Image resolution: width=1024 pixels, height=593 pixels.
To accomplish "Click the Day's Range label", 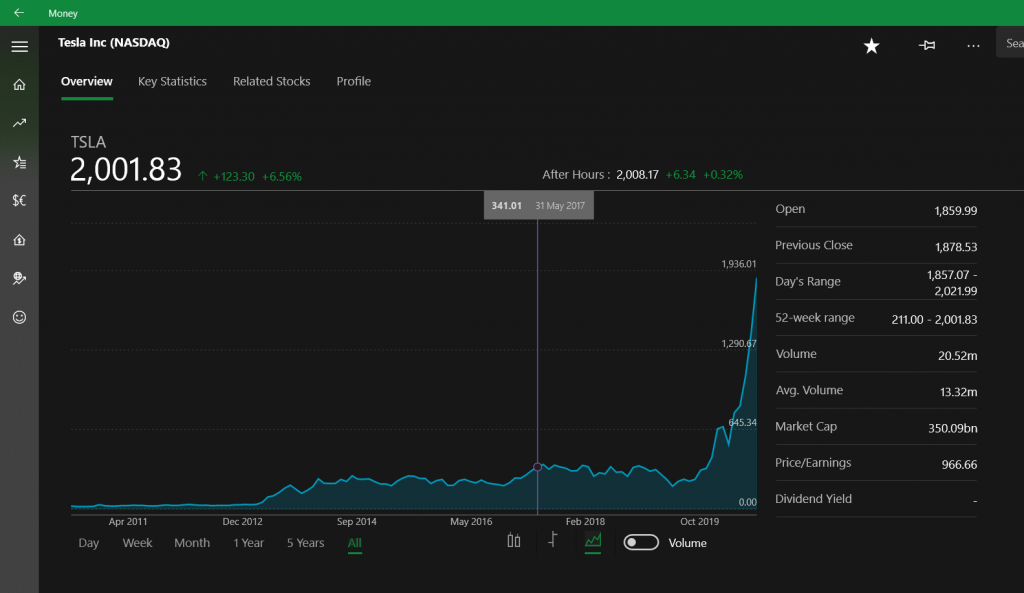I will point(808,281).
